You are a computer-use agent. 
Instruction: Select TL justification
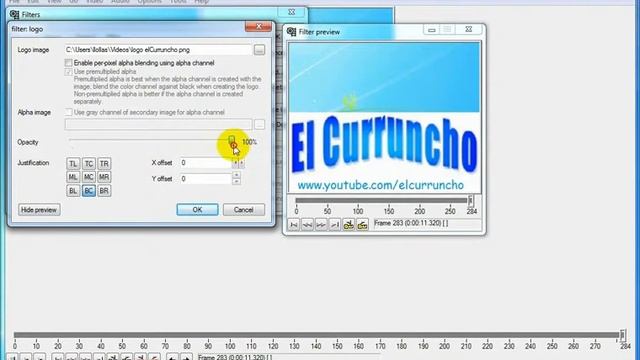coord(73,164)
